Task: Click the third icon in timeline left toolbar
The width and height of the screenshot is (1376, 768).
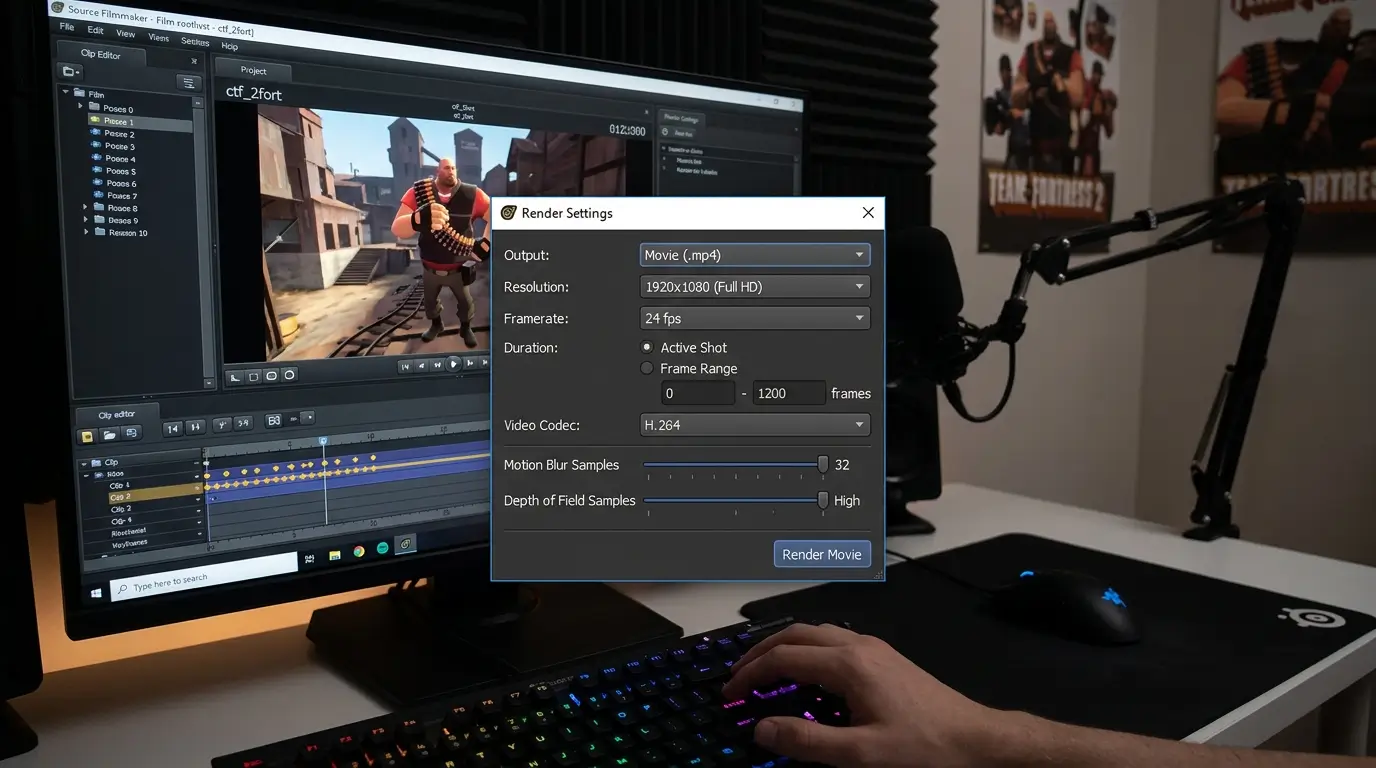Action: 131,432
